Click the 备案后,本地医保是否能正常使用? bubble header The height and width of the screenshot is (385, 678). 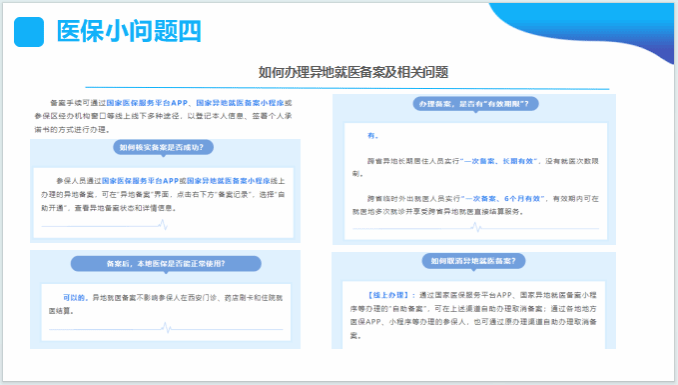coord(166,263)
